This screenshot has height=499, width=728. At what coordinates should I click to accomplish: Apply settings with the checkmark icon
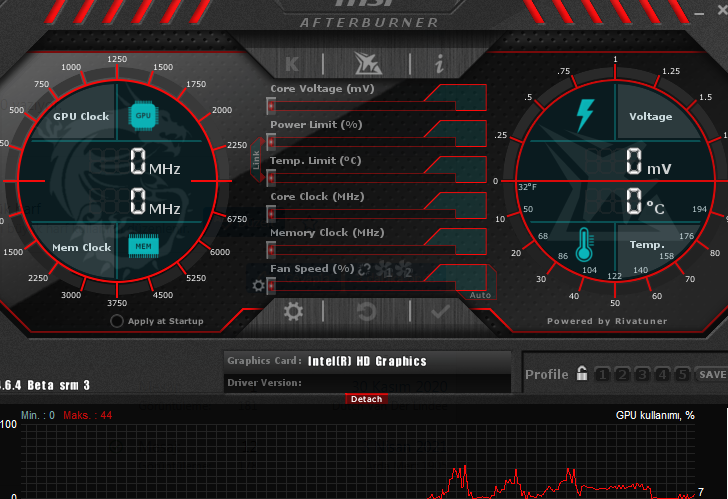tap(440, 311)
